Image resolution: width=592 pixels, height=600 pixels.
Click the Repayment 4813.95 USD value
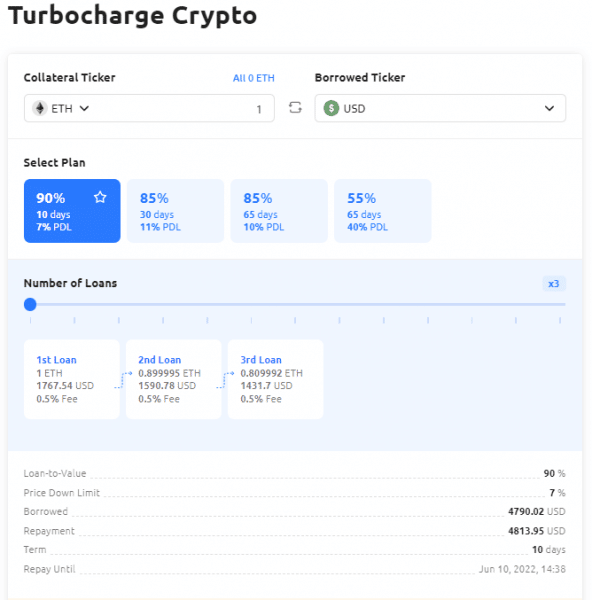tap(537, 531)
